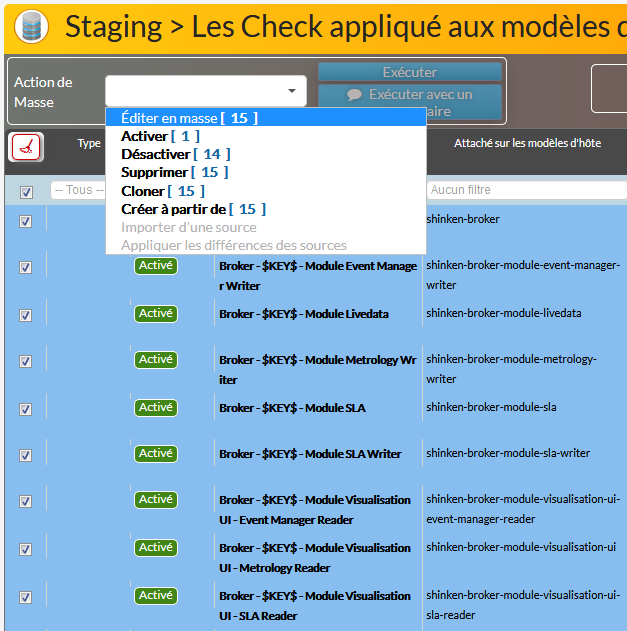
Task: Uncheck the Module Livedata row checkbox
Action: (25, 315)
